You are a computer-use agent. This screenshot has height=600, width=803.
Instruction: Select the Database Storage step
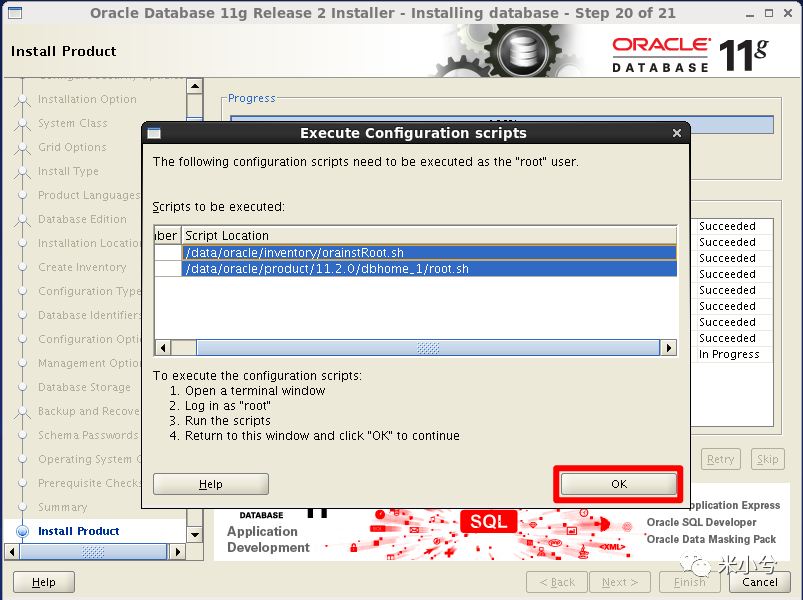pyautogui.click(x=84, y=388)
